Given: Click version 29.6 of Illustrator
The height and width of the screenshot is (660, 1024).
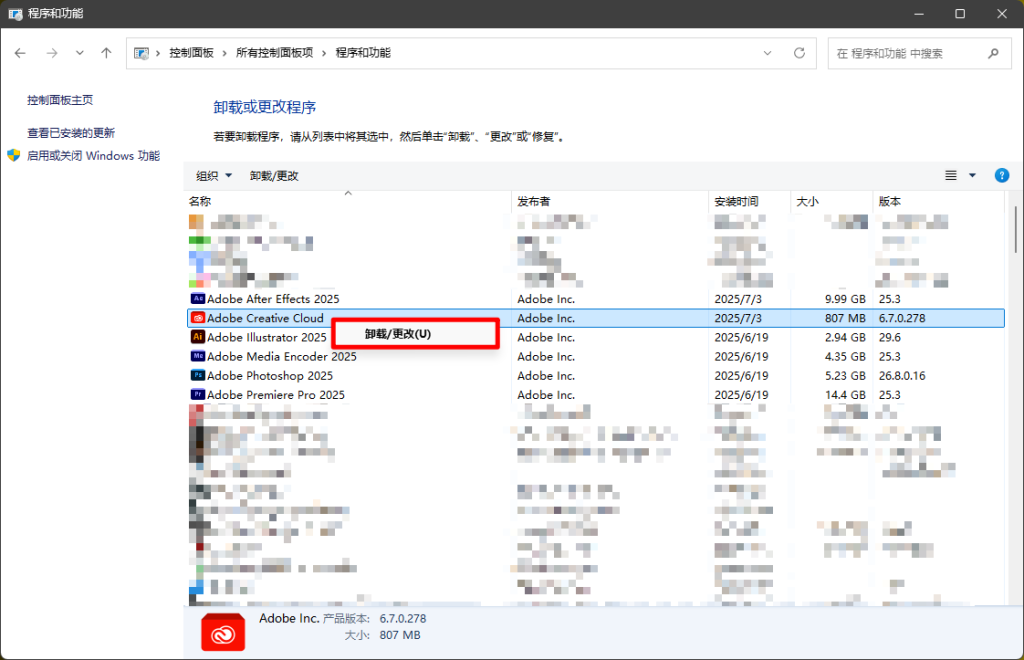Looking at the screenshot, I should [889, 338].
